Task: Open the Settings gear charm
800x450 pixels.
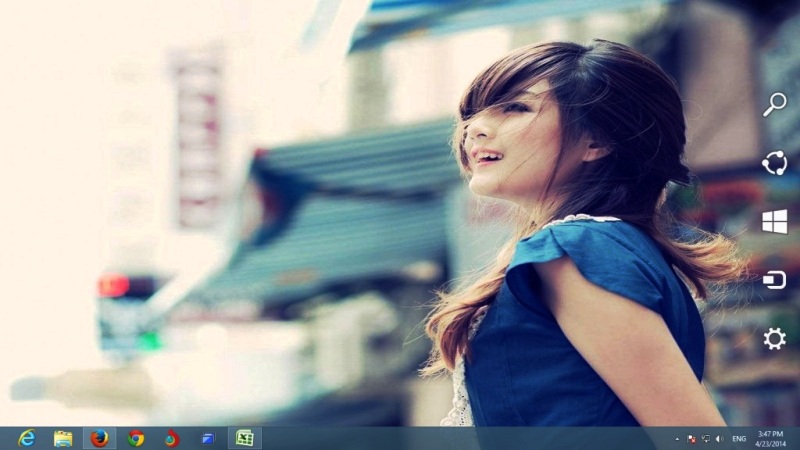Action: click(x=774, y=339)
